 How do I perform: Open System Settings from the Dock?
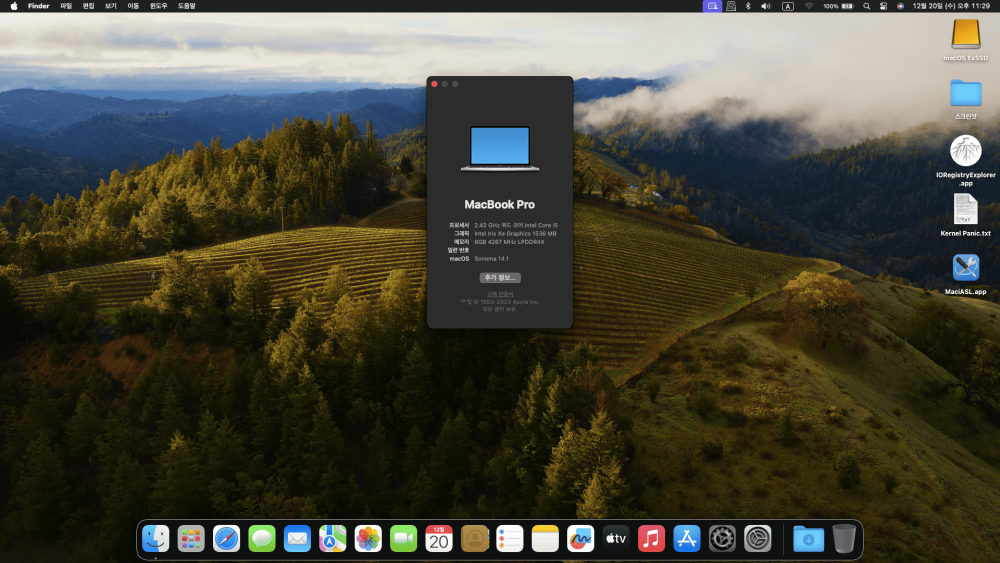(x=758, y=539)
